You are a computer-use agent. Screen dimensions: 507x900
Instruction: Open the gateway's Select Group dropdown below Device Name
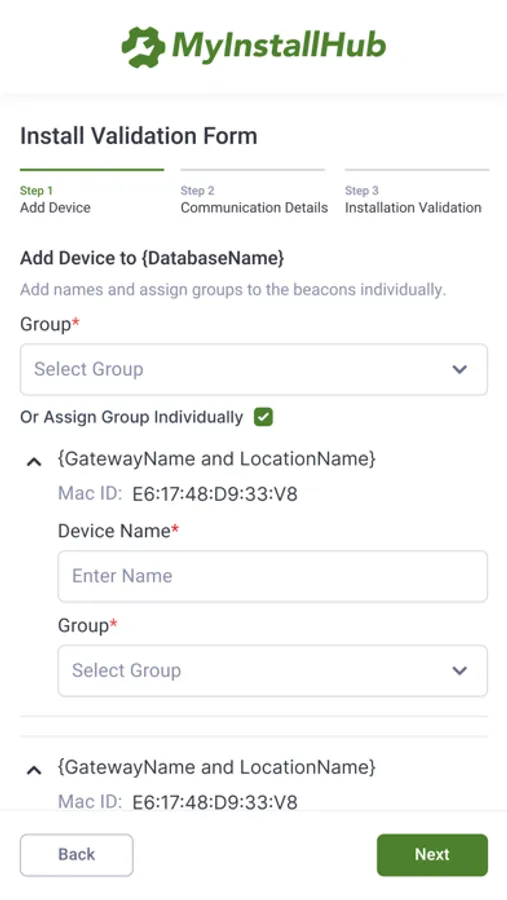pyautogui.click(x=273, y=670)
